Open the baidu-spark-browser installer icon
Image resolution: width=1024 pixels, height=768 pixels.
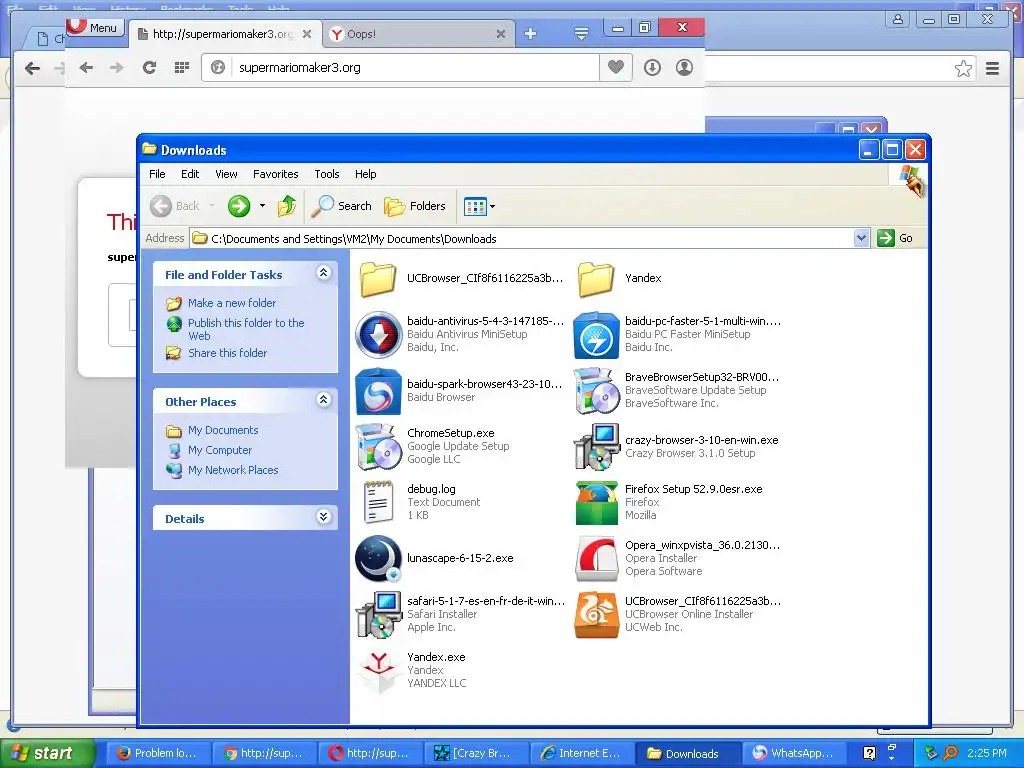pyautogui.click(x=378, y=391)
